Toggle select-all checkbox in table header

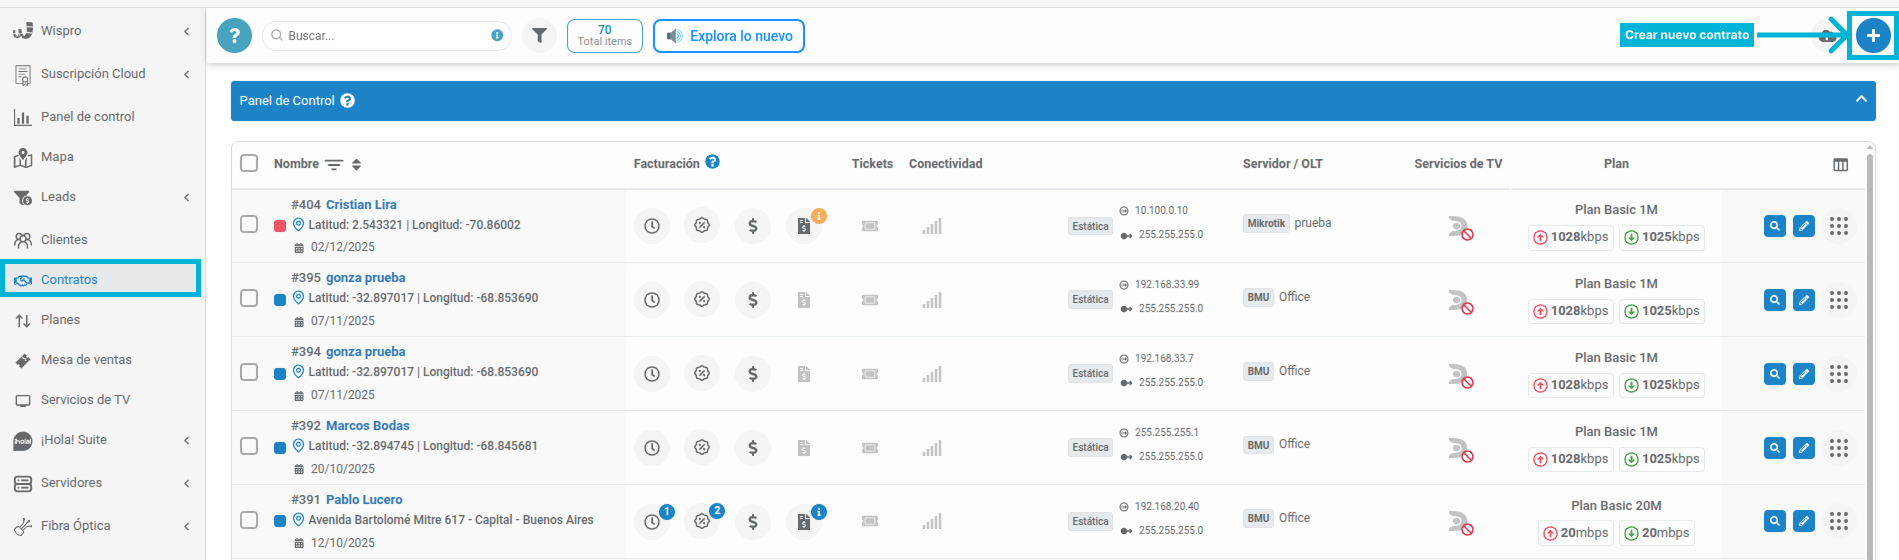[249, 163]
